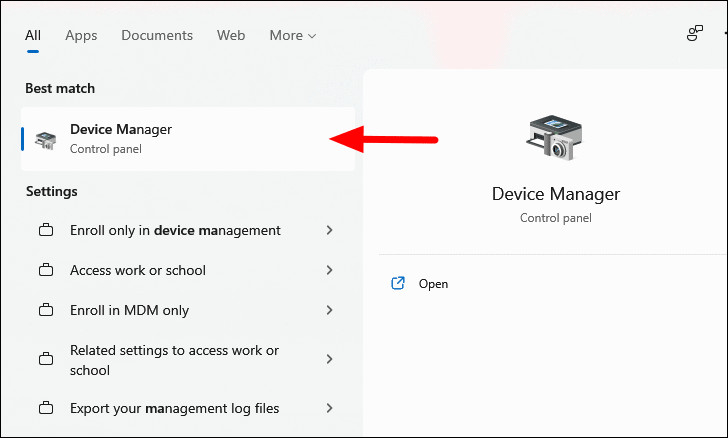This screenshot has width=728, height=438.
Task: Click briefcase icon beside Enroll in MDM only
Action: [x=46, y=310]
